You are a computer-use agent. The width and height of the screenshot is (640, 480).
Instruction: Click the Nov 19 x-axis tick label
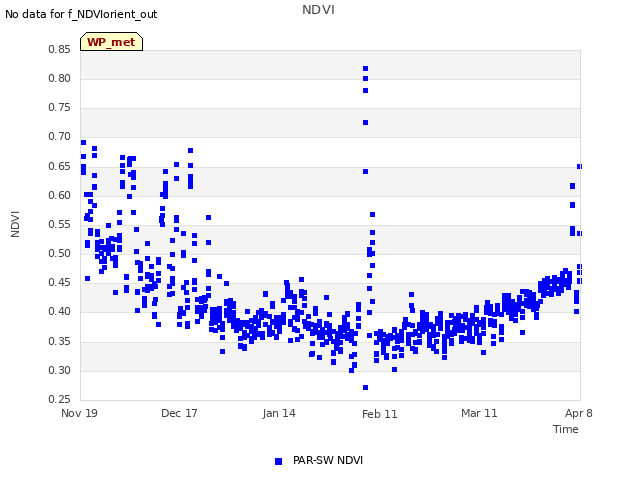[79, 413]
